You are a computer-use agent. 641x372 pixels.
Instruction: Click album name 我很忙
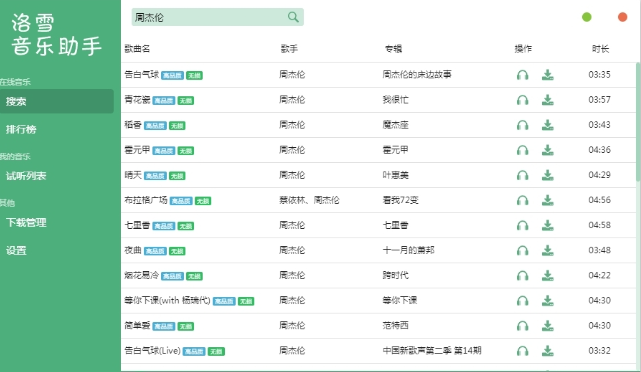coord(395,99)
